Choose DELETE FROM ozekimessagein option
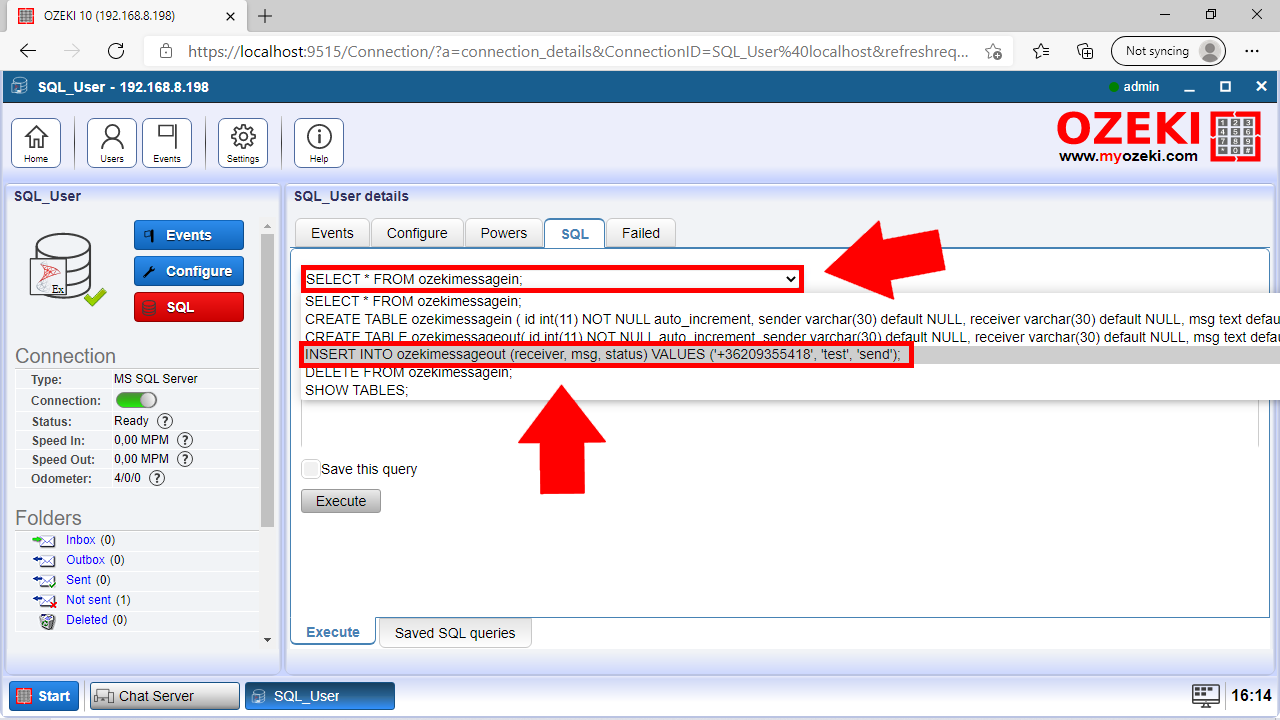The height and width of the screenshot is (720, 1280). 408,372
